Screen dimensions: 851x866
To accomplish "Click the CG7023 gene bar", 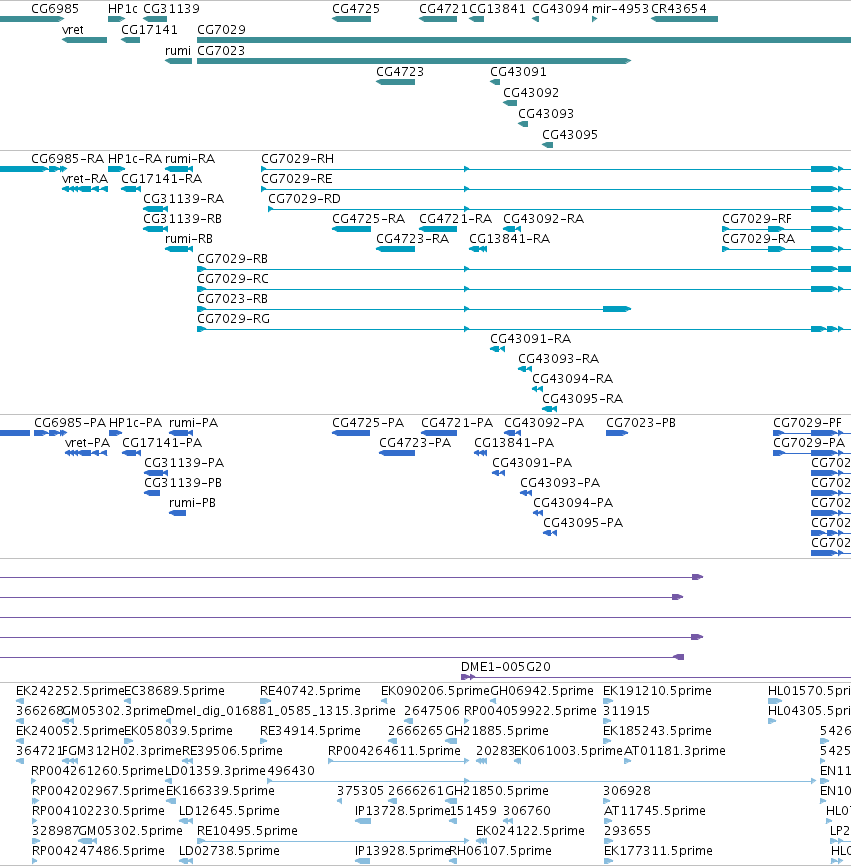I will (414, 61).
